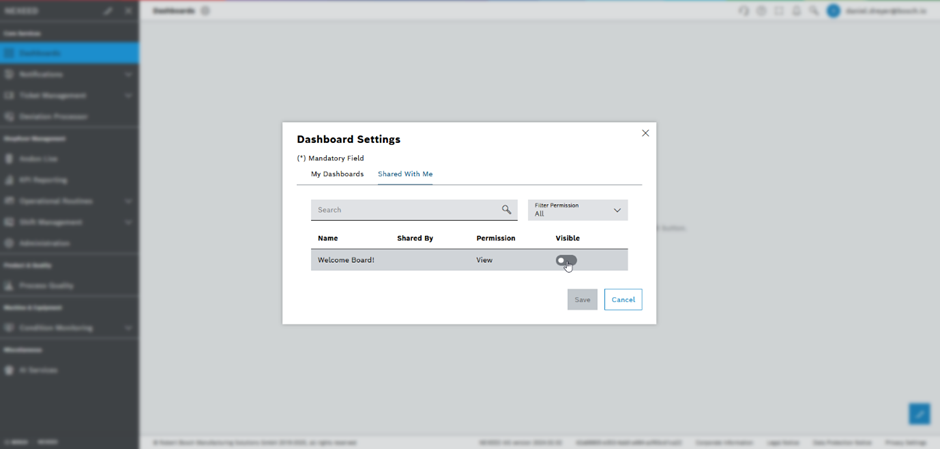The height and width of the screenshot is (449, 940).
Task: Click the Process Quality sidebar icon
Action: tap(8, 286)
